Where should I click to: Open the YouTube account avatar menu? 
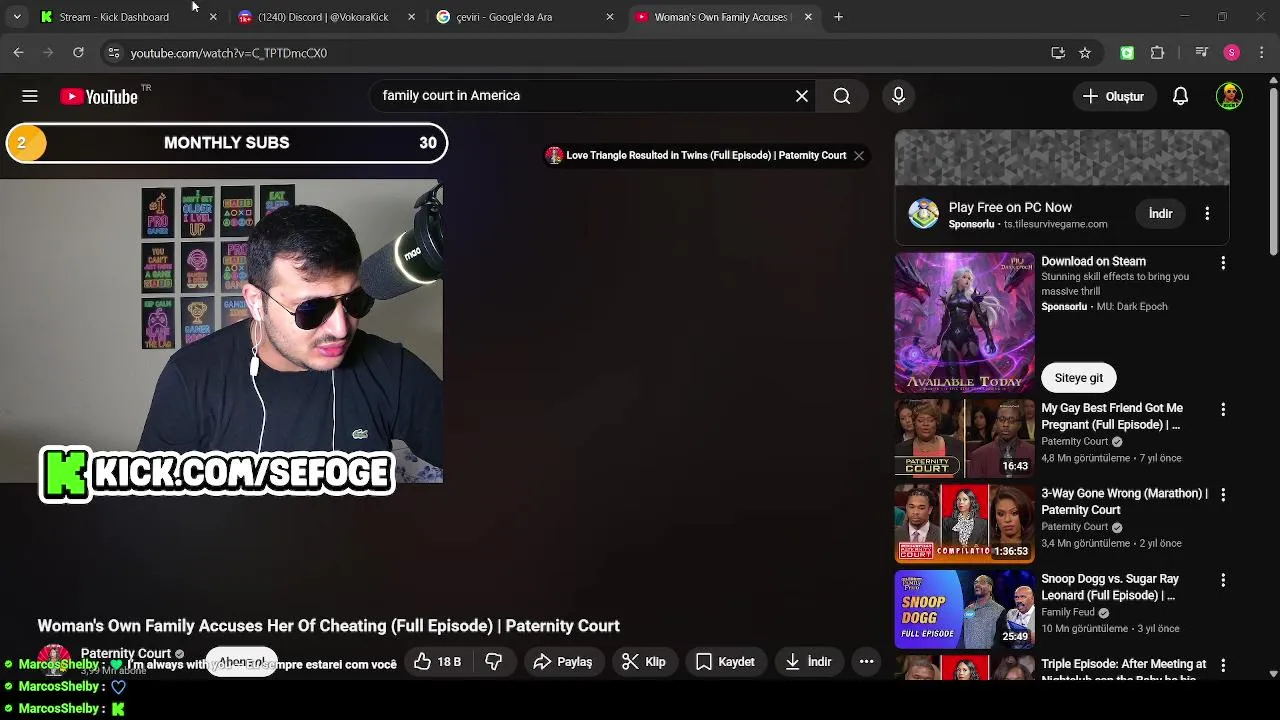click(x=1229, y=96)
